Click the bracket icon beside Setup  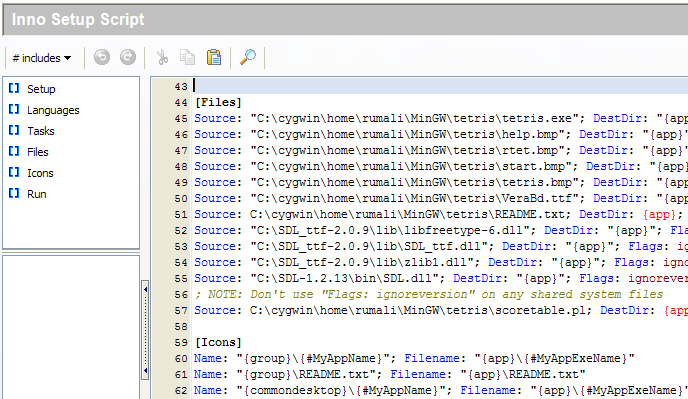(x=14, y=88)
